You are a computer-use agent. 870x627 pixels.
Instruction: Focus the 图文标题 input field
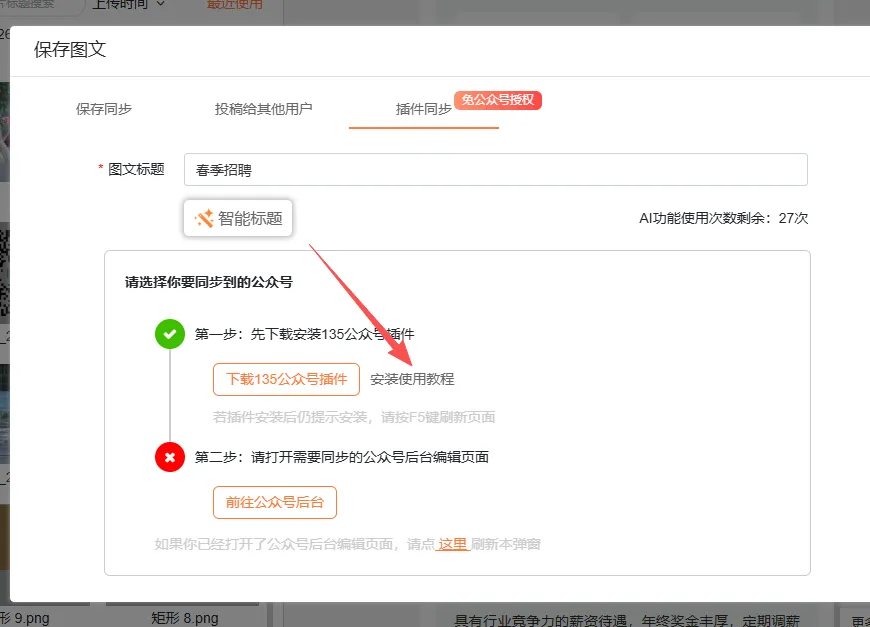[x=495, y=170]
